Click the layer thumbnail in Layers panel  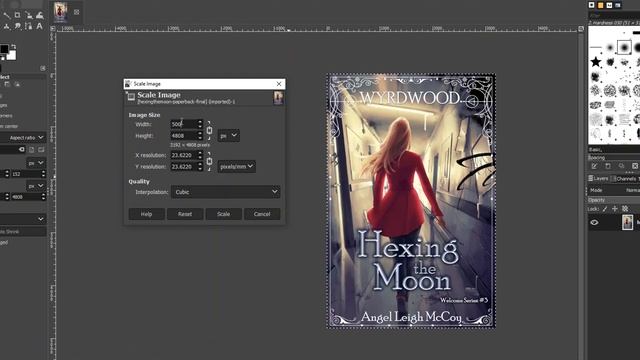click(627, 222)
